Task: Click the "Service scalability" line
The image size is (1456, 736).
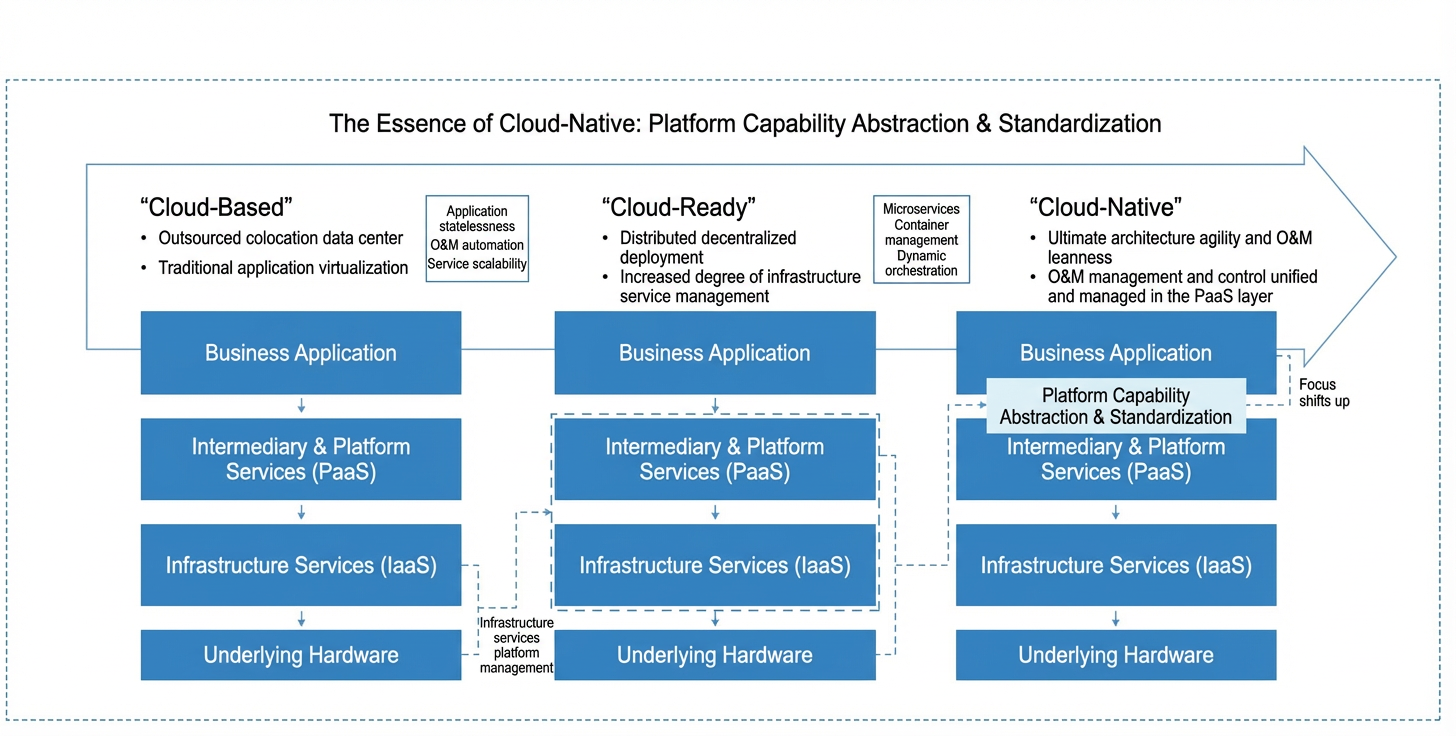Action: (477, 264)
